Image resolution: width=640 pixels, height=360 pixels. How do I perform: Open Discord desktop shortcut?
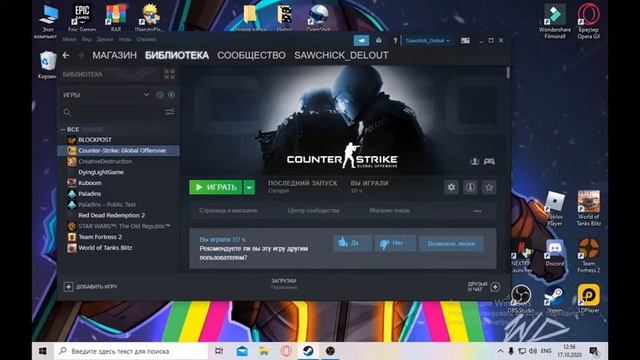(x=554, y=253)
